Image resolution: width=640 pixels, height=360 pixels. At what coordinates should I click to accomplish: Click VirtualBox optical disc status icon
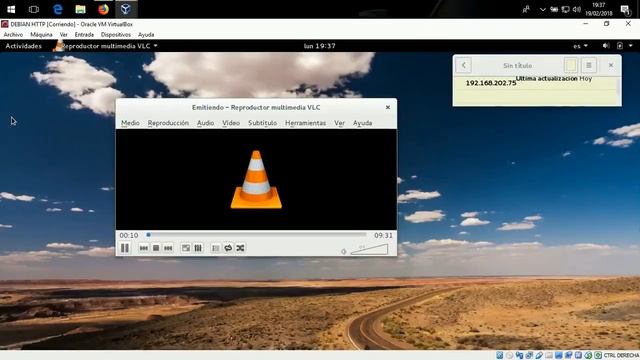coord(509,355)
